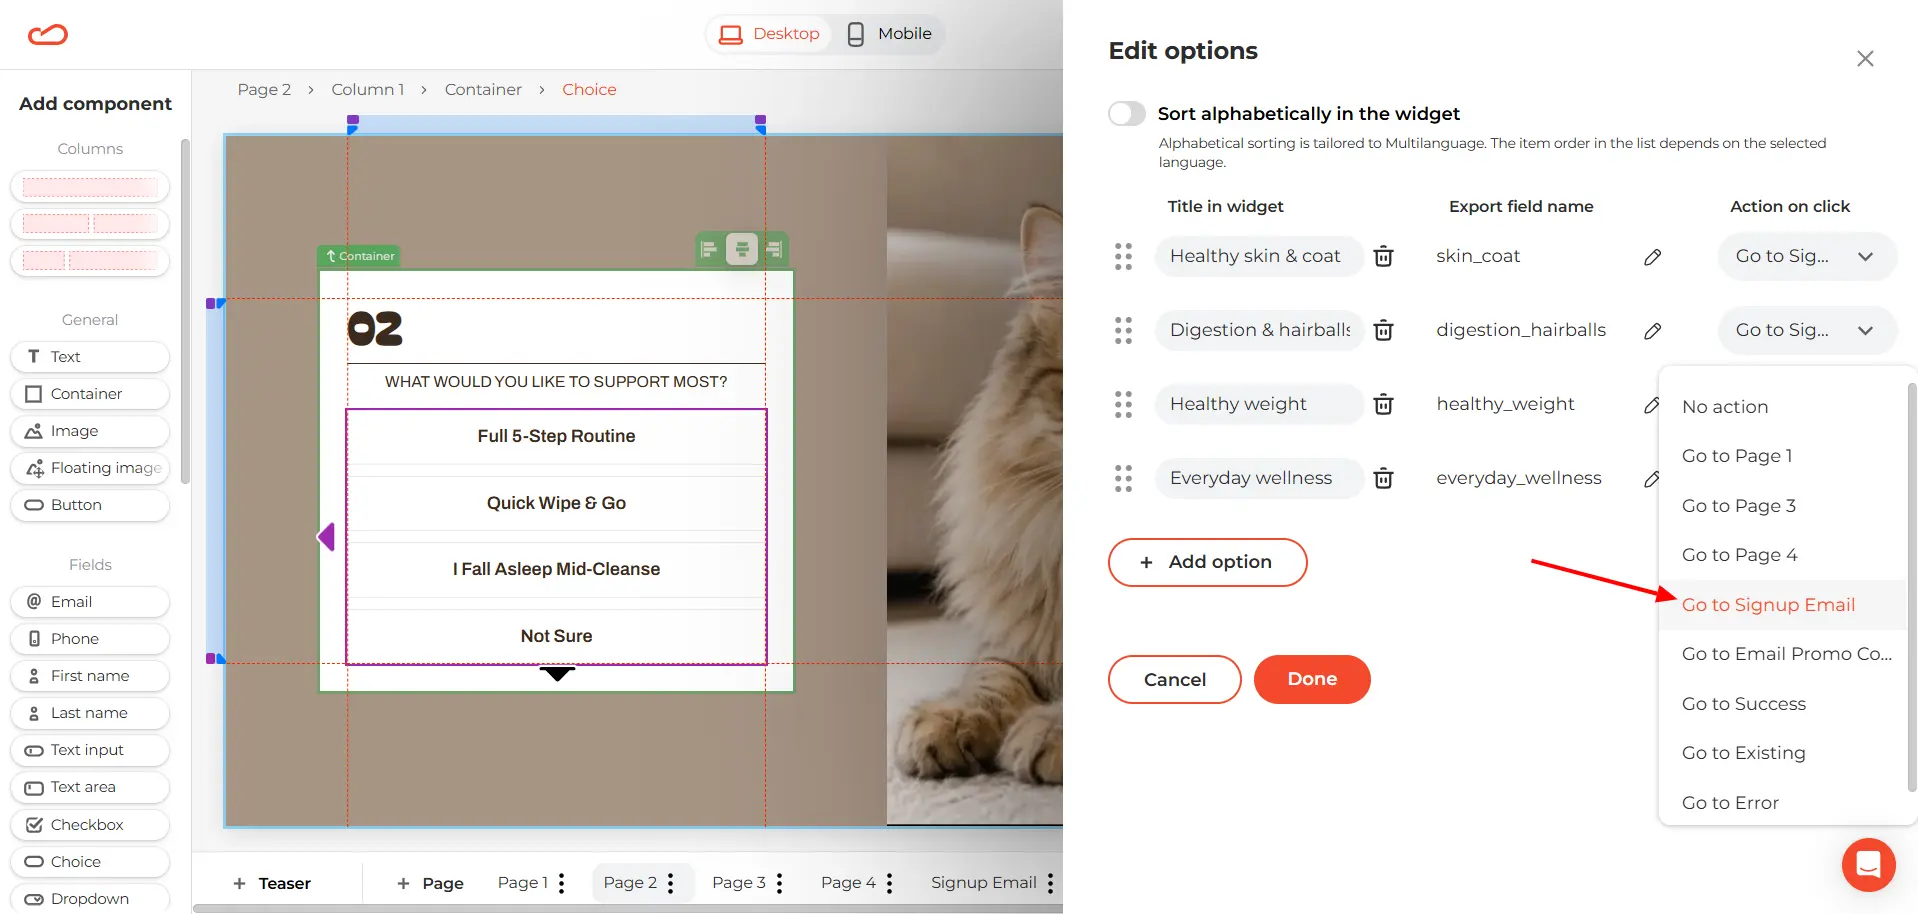1918x914 pixels.
Task: Delete the Digestion & hairballs option
Action: (1384, 331)
